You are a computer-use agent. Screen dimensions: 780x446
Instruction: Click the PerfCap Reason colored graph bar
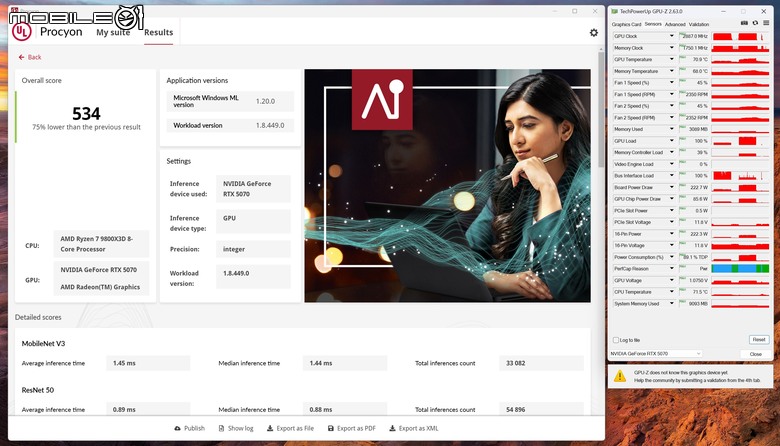point(740,268)
